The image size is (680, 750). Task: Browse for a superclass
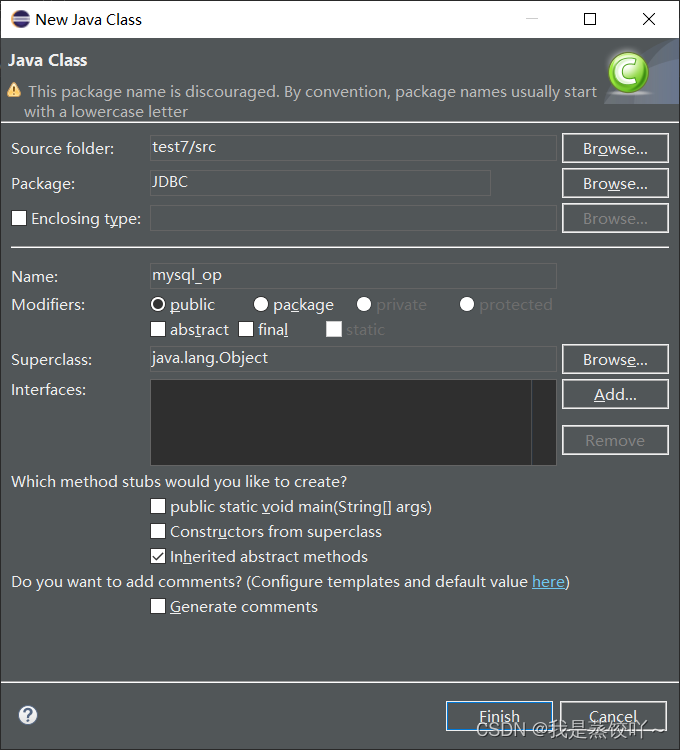614,359
